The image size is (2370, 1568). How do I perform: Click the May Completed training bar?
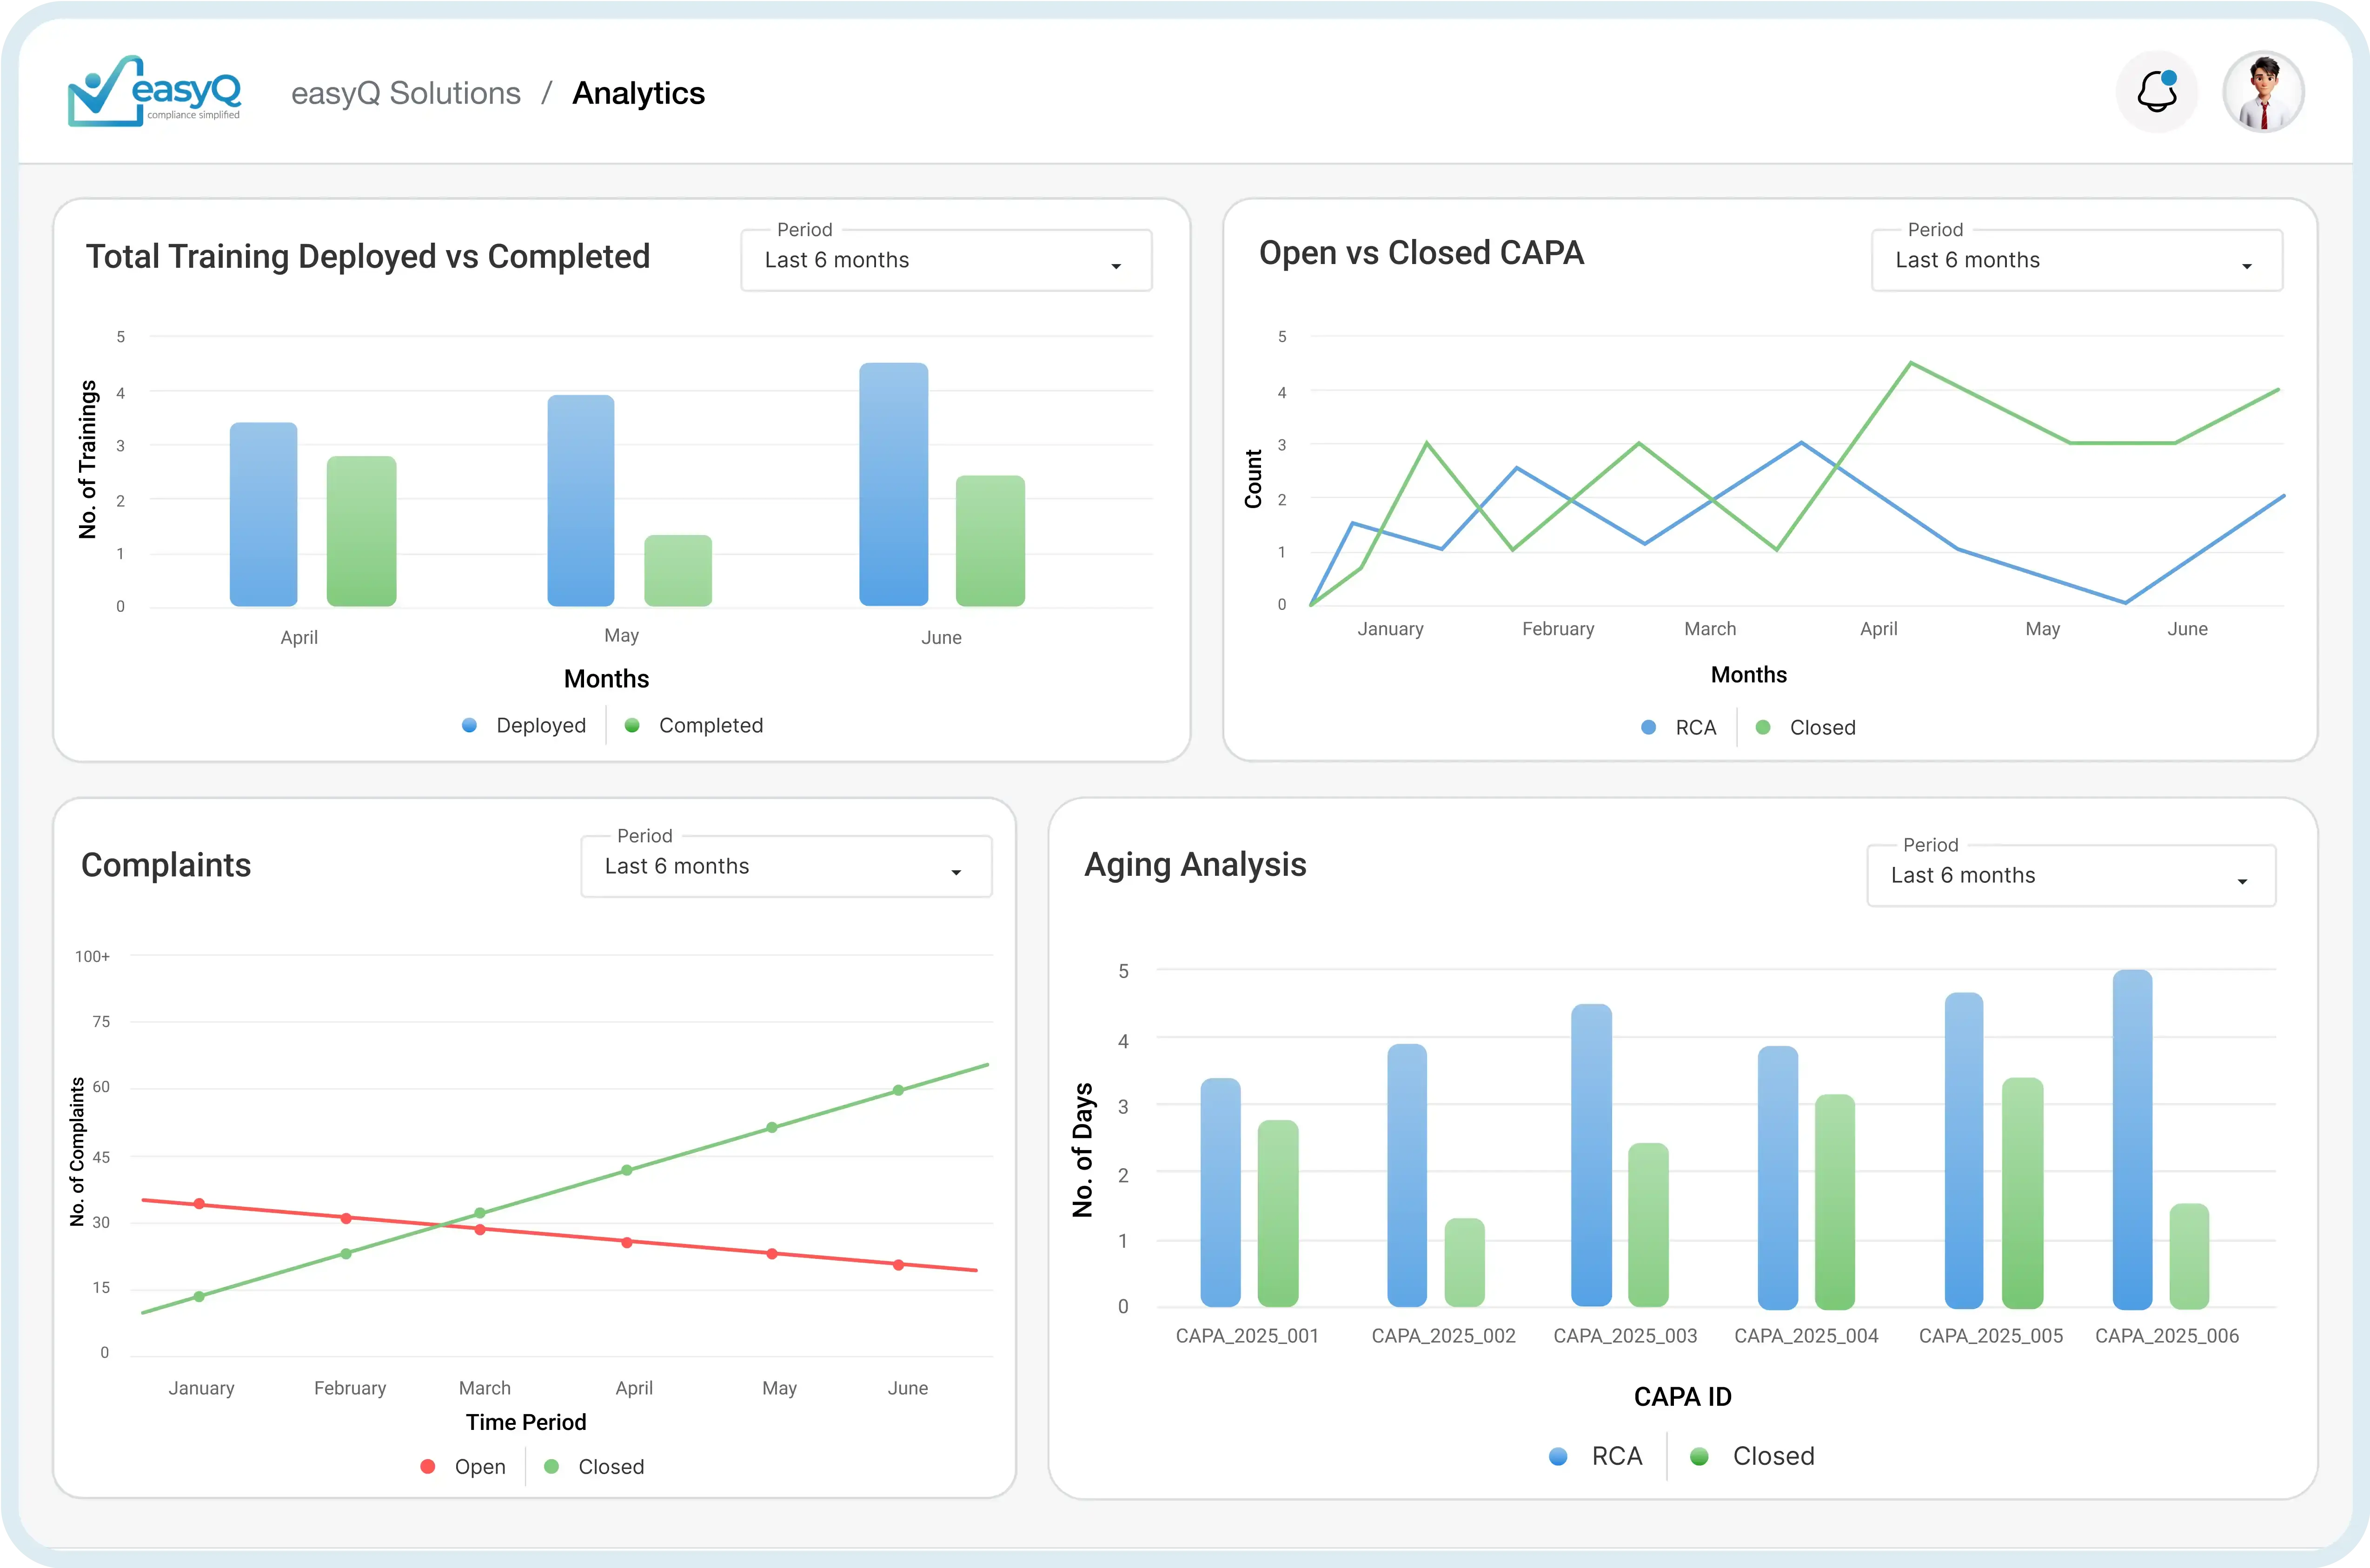coord(678,570)
